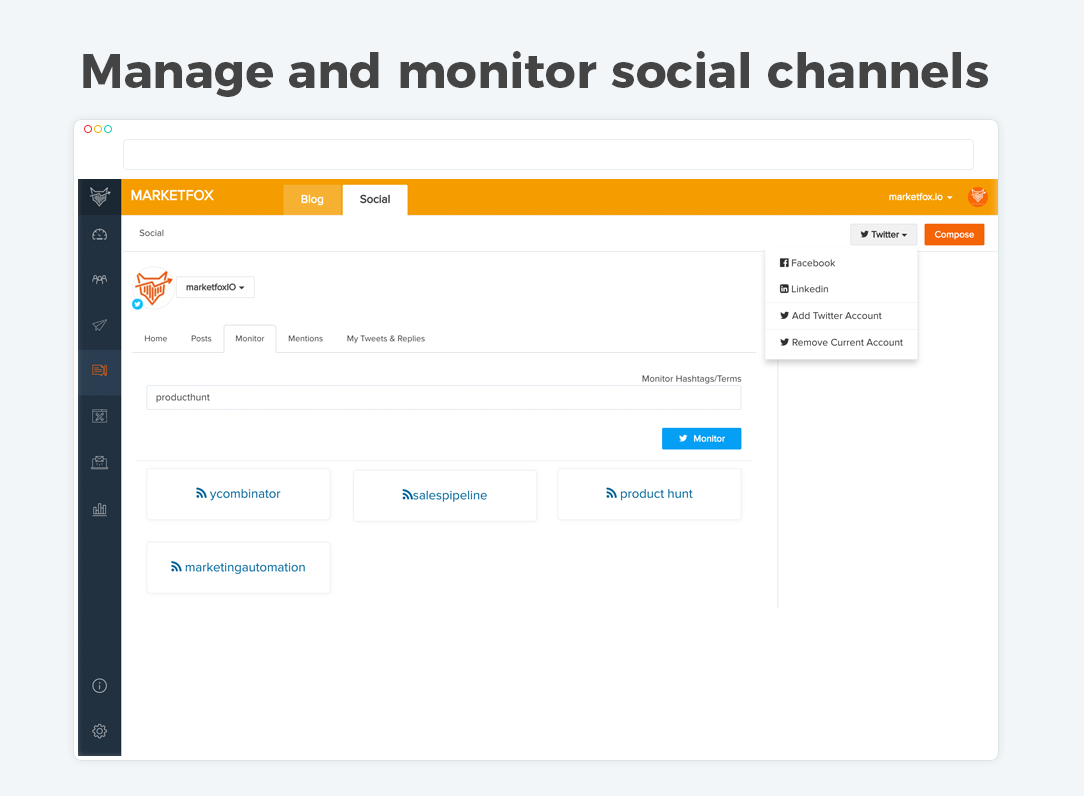Screen dimensions: 1084x796
Task: Switch to the Social tab
Action: [375, 199]
